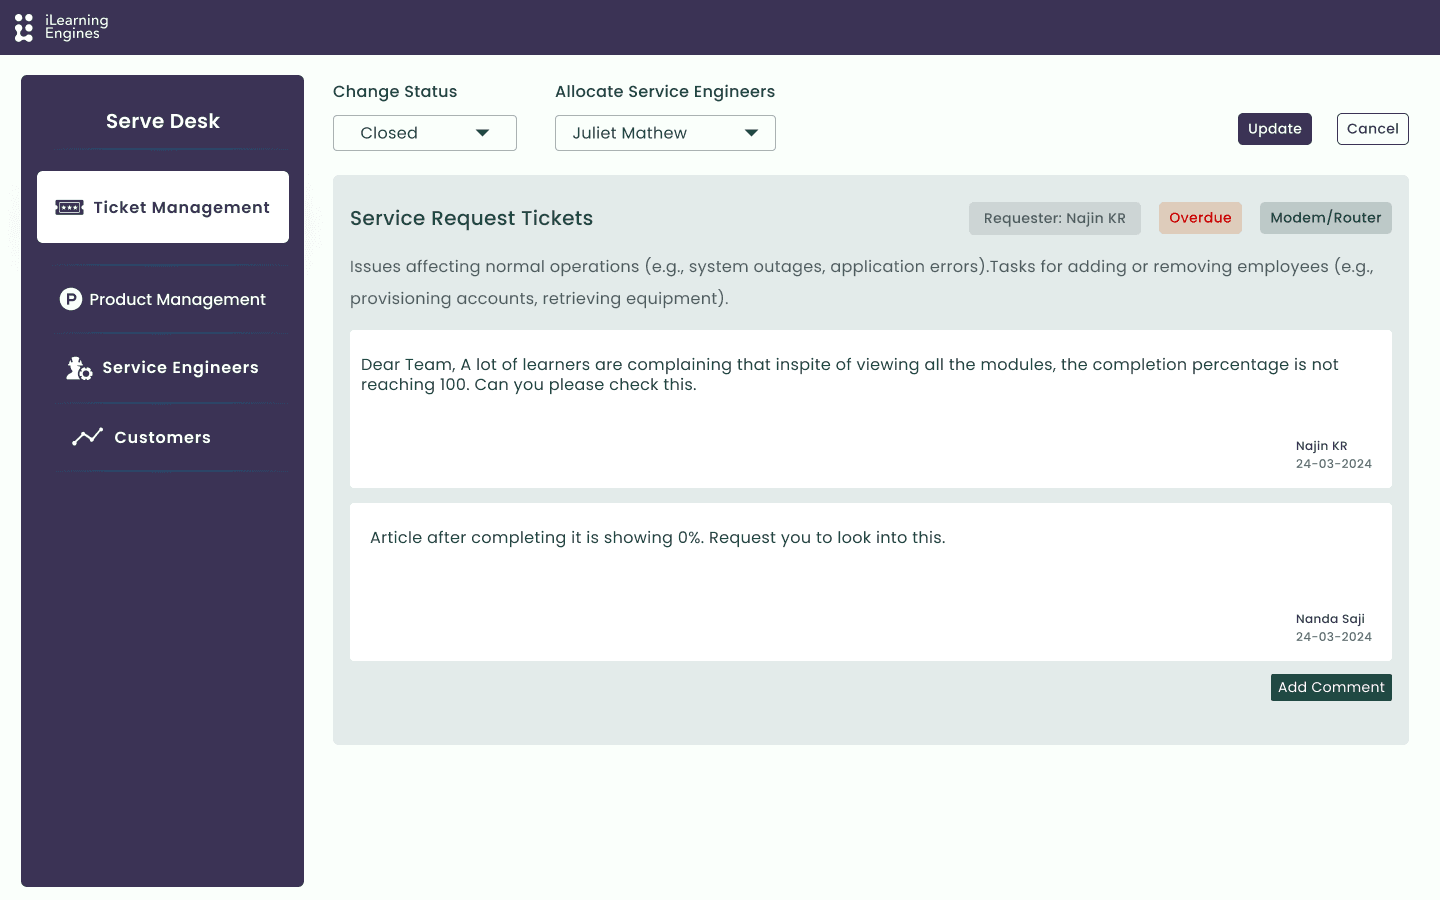
Task: Click the ticket icon beside Ticket Management
Action: point(69,207)
